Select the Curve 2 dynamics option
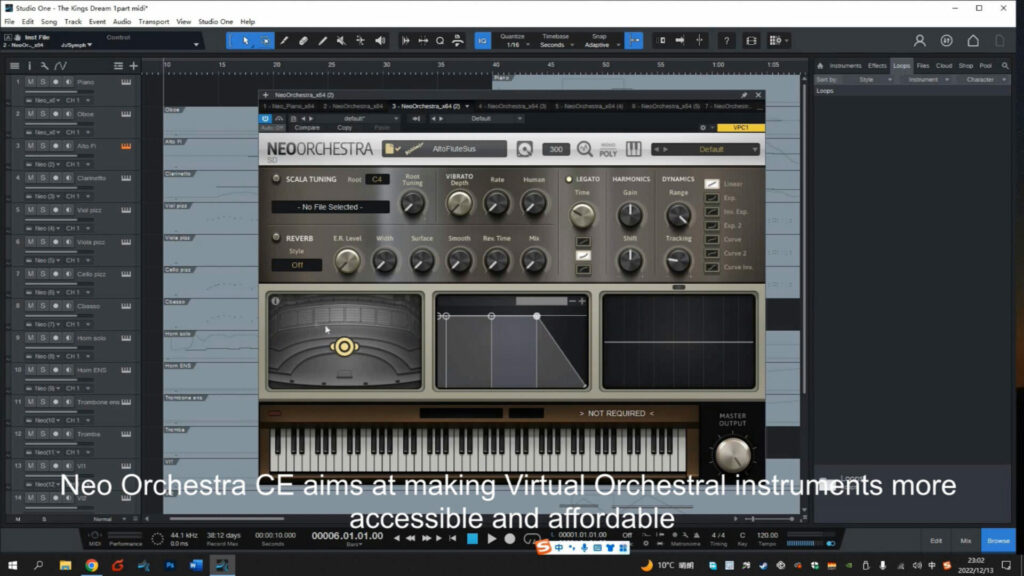1024x576 pixels. click(712, 253)
